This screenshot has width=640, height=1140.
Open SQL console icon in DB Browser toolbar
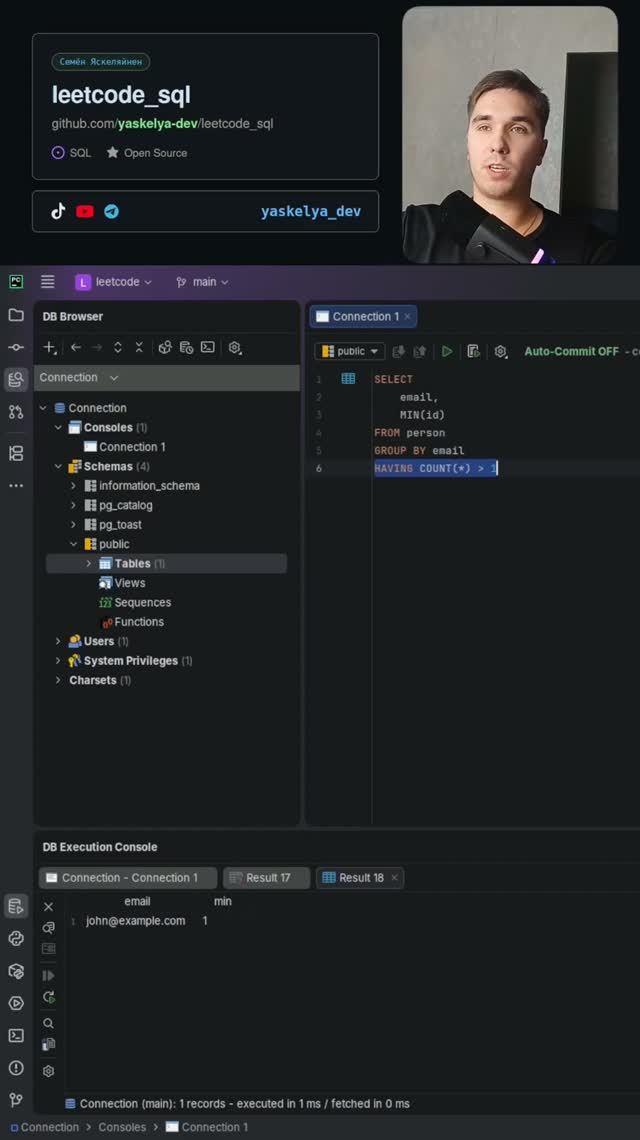coord(208,348)
